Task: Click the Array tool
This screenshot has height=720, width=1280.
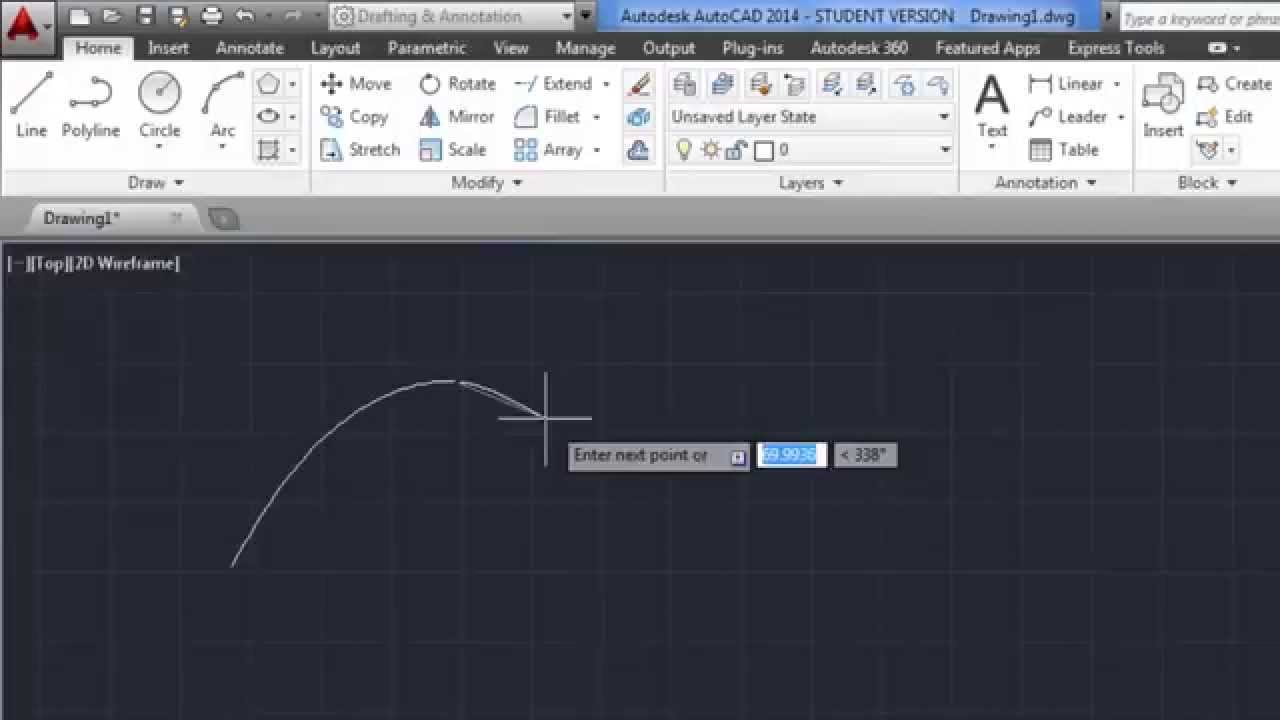Action: tap(548, 150)
